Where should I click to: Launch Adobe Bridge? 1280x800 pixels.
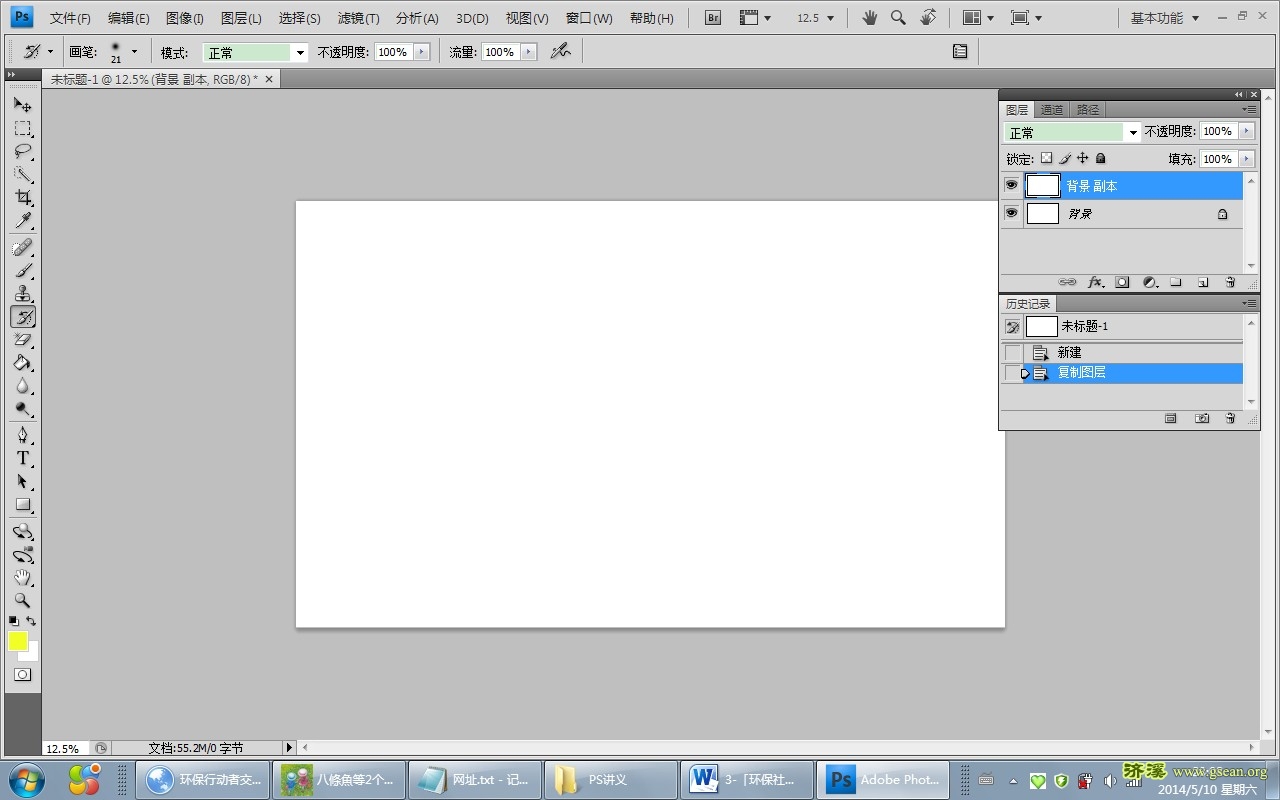tap(713, 18)
